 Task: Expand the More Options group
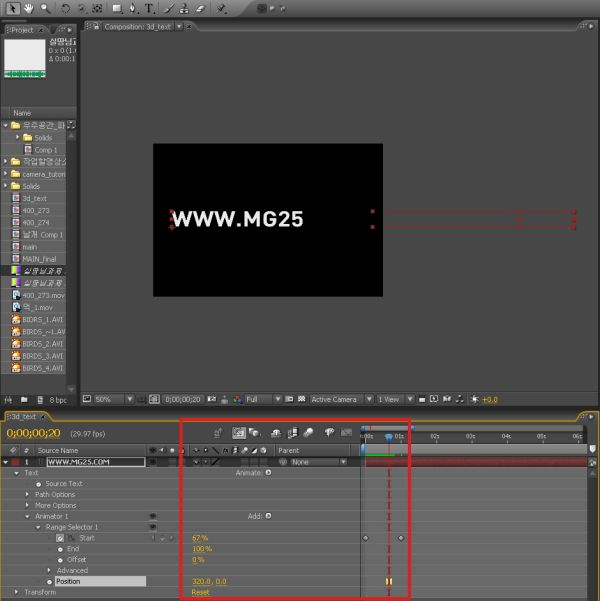pos(27,505)
